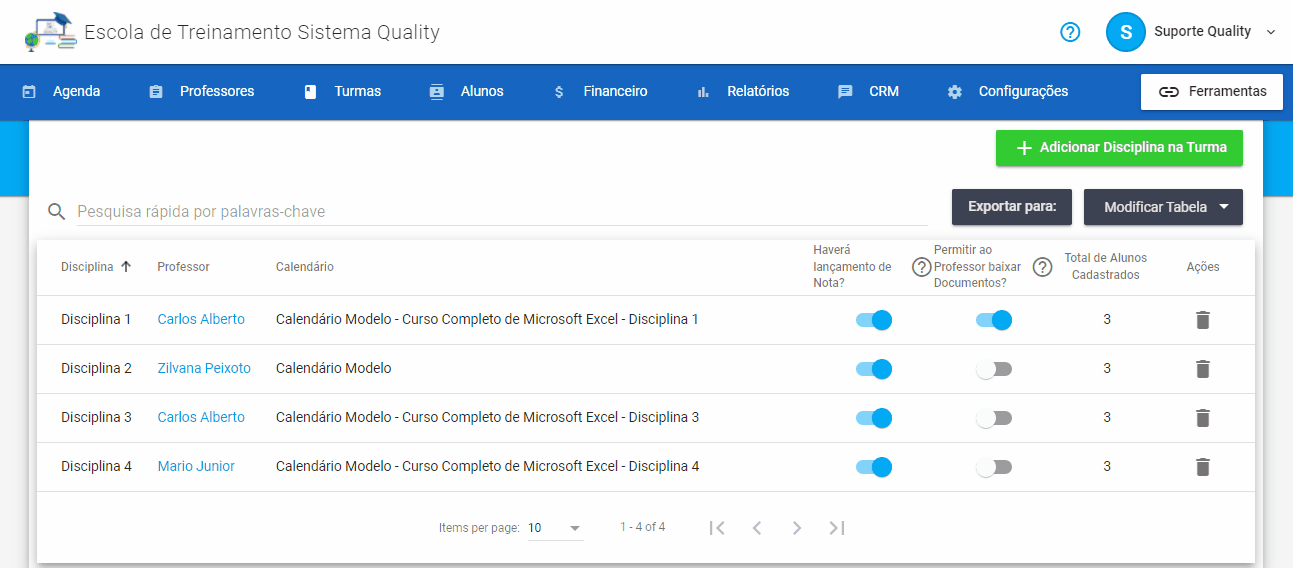
Task: Expand the Suporte Quality user menu chevron
Action: pyautogui.click(x=1271, y=32)
